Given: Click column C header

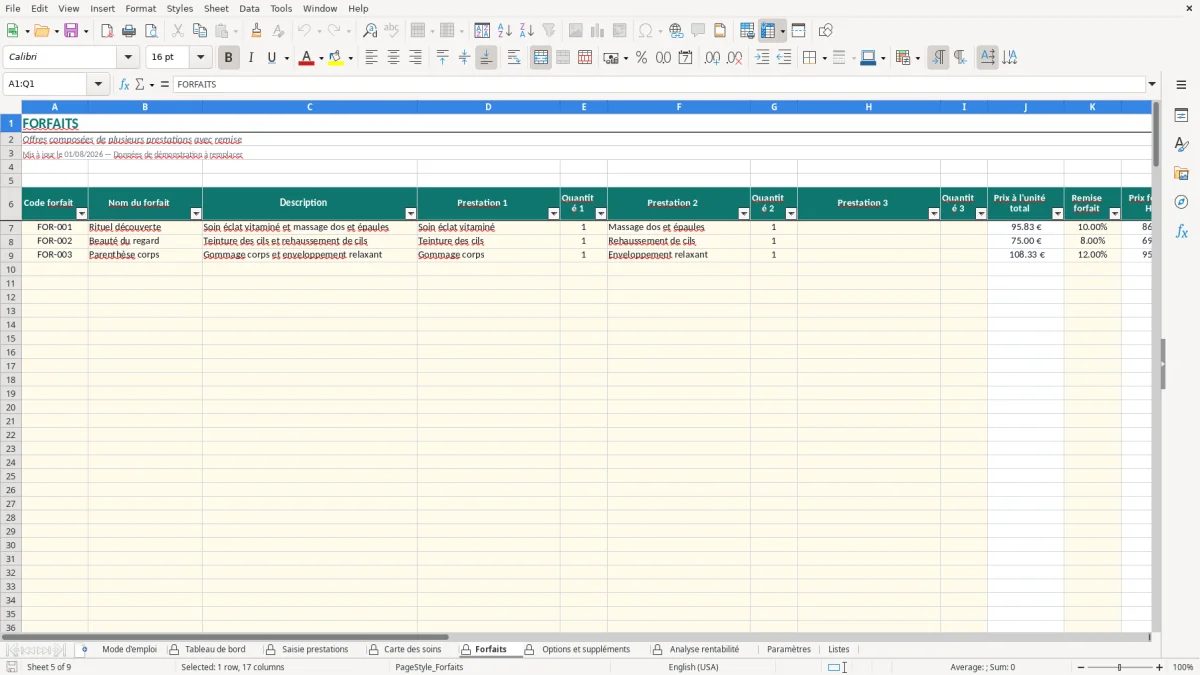Looking at the screenshot, I should (x=310, y=107).
